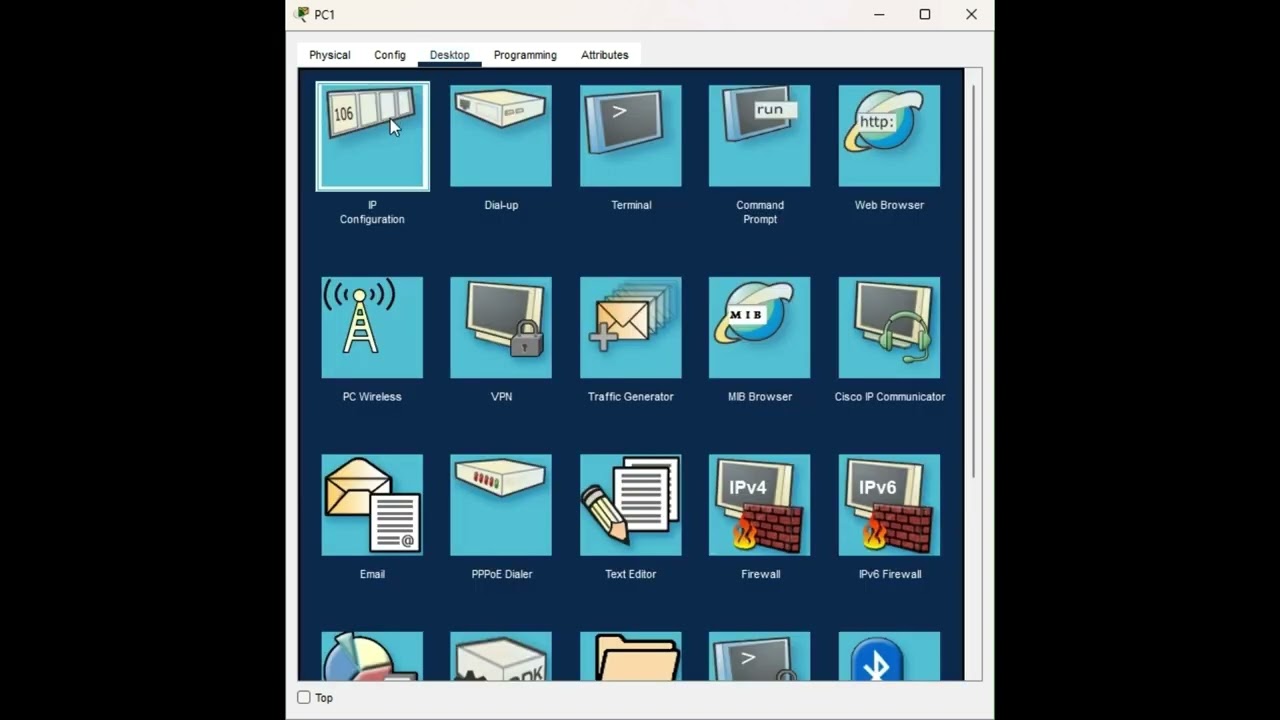Launch the Traffic Generator app
Image resolution: width=1280 pixels, height=720 pixels.
pos(631,328)
